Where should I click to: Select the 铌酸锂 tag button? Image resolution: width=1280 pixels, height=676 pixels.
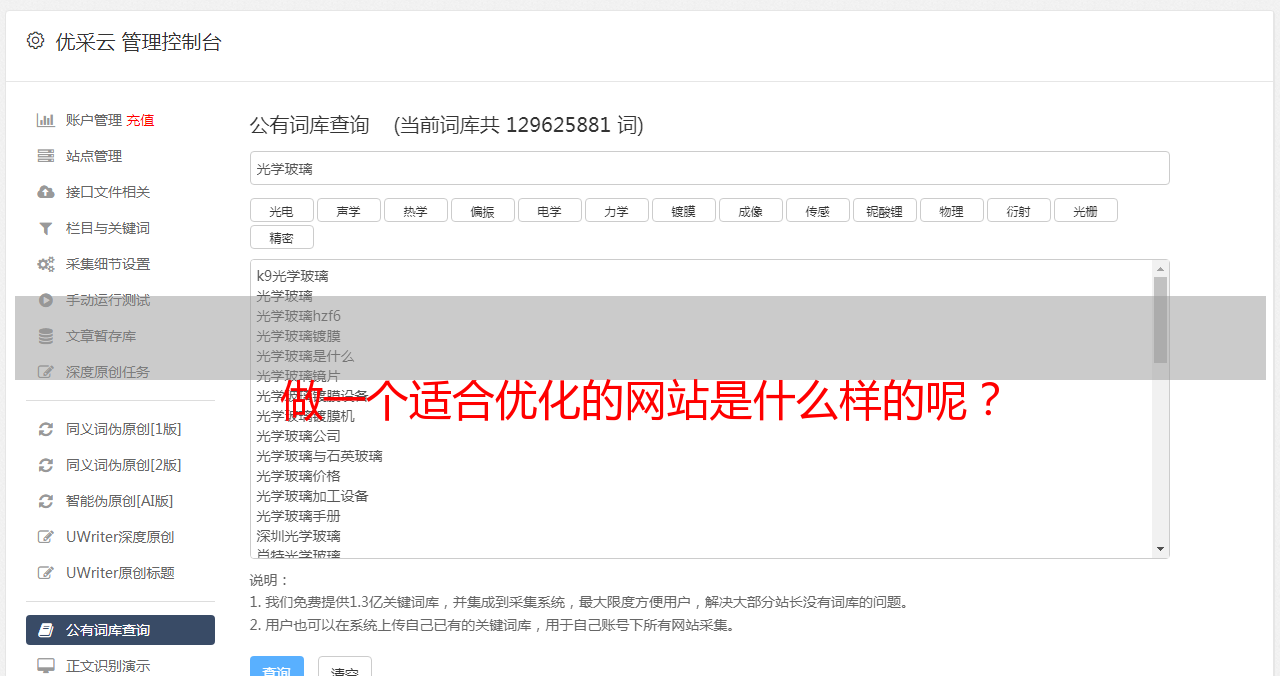pos(884,210)
